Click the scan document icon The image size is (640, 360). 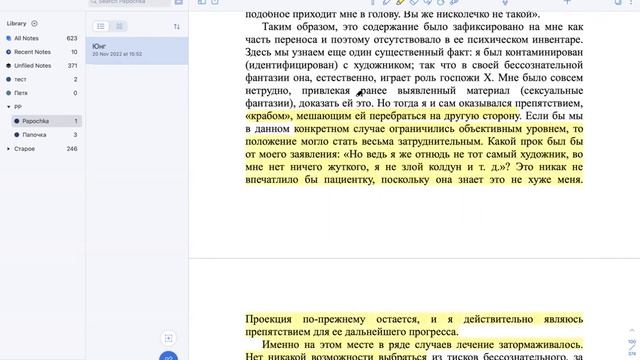[169, 338]
